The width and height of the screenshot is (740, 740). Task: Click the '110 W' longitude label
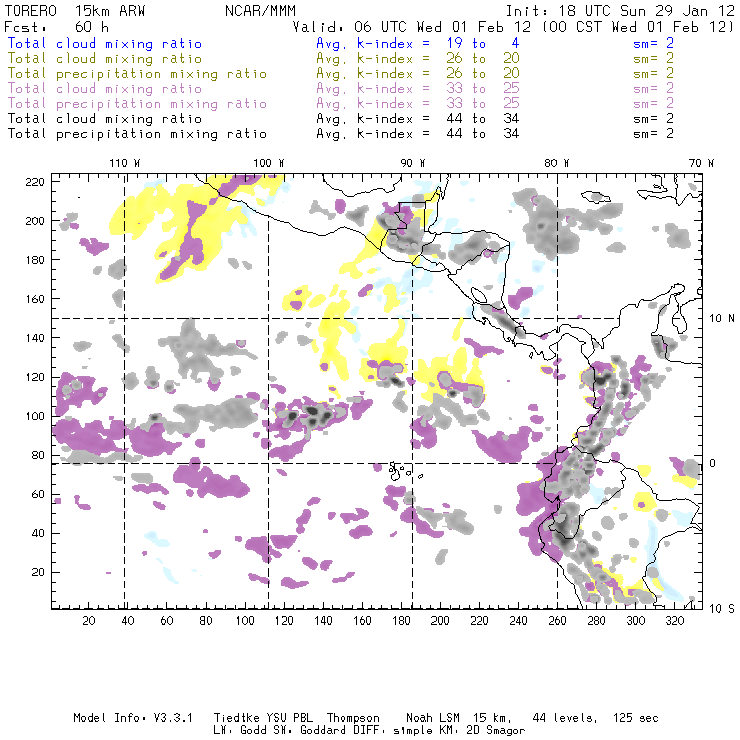click(125, 163)
